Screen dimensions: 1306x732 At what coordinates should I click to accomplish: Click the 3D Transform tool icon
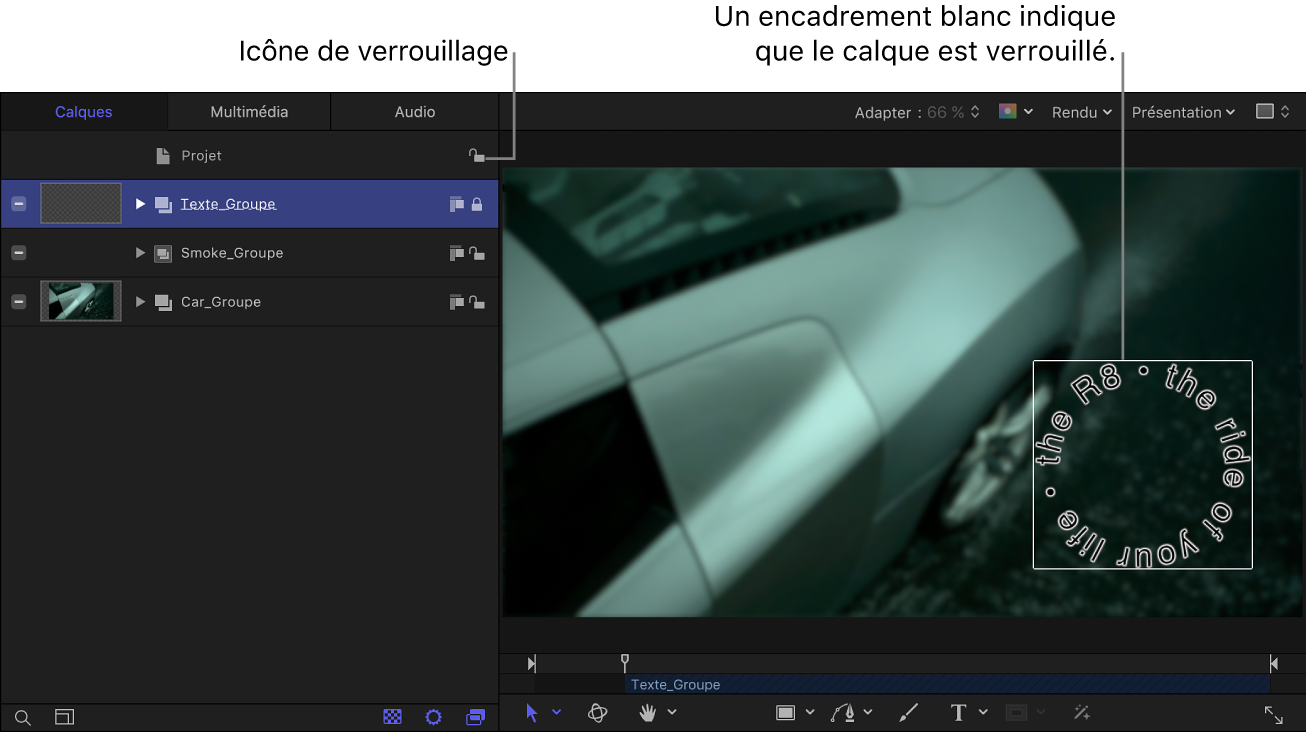tap(597, 713)
